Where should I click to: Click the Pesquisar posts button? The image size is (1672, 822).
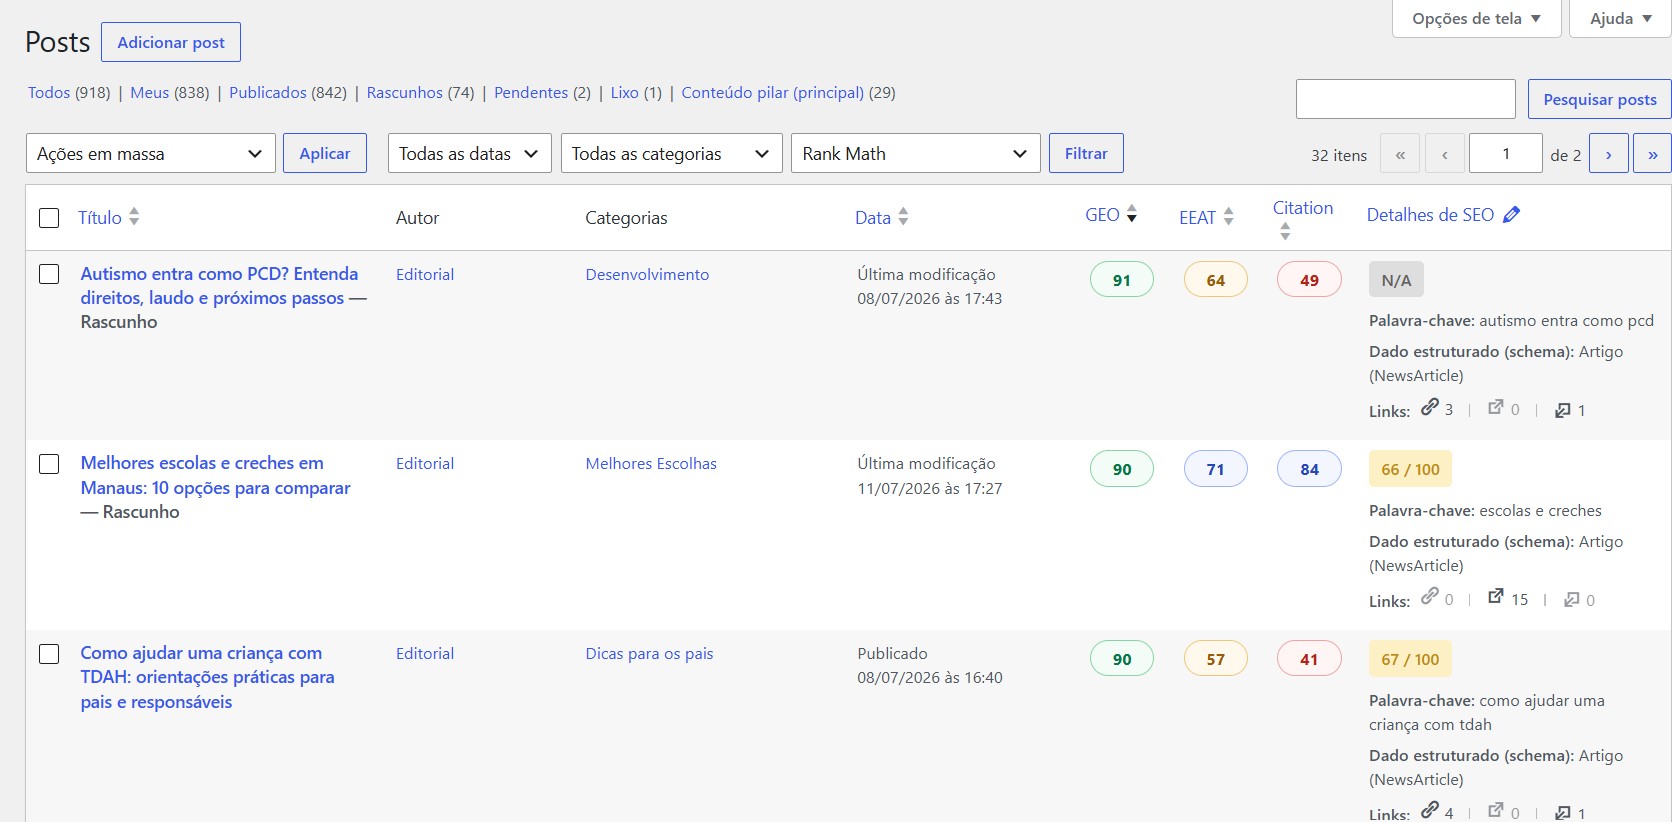tap(1600, 99)
